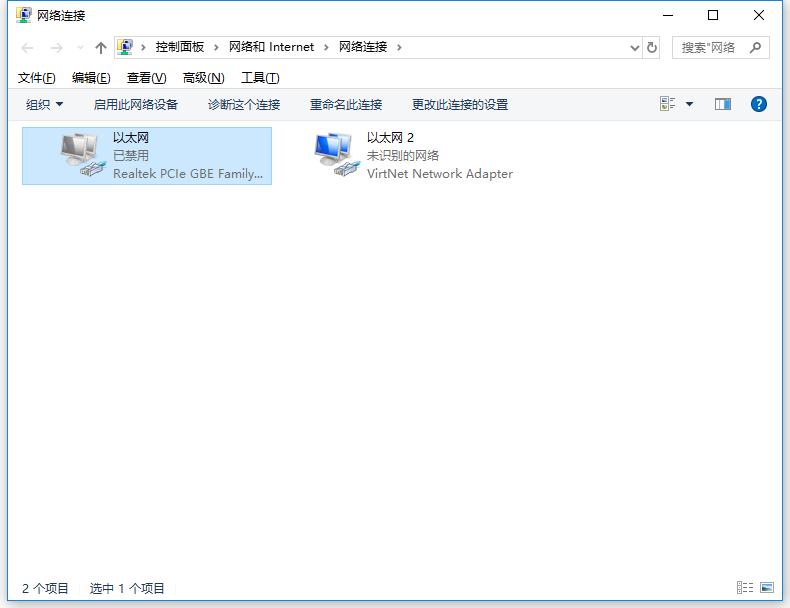Select the disabled 以太网 adapter icon

point(83,155)
